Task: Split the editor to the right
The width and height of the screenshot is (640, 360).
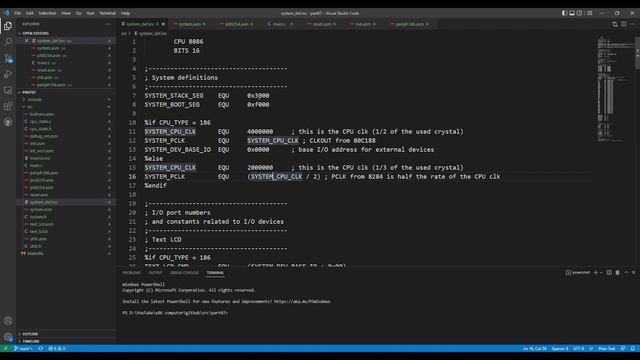Action: (624, 24)
